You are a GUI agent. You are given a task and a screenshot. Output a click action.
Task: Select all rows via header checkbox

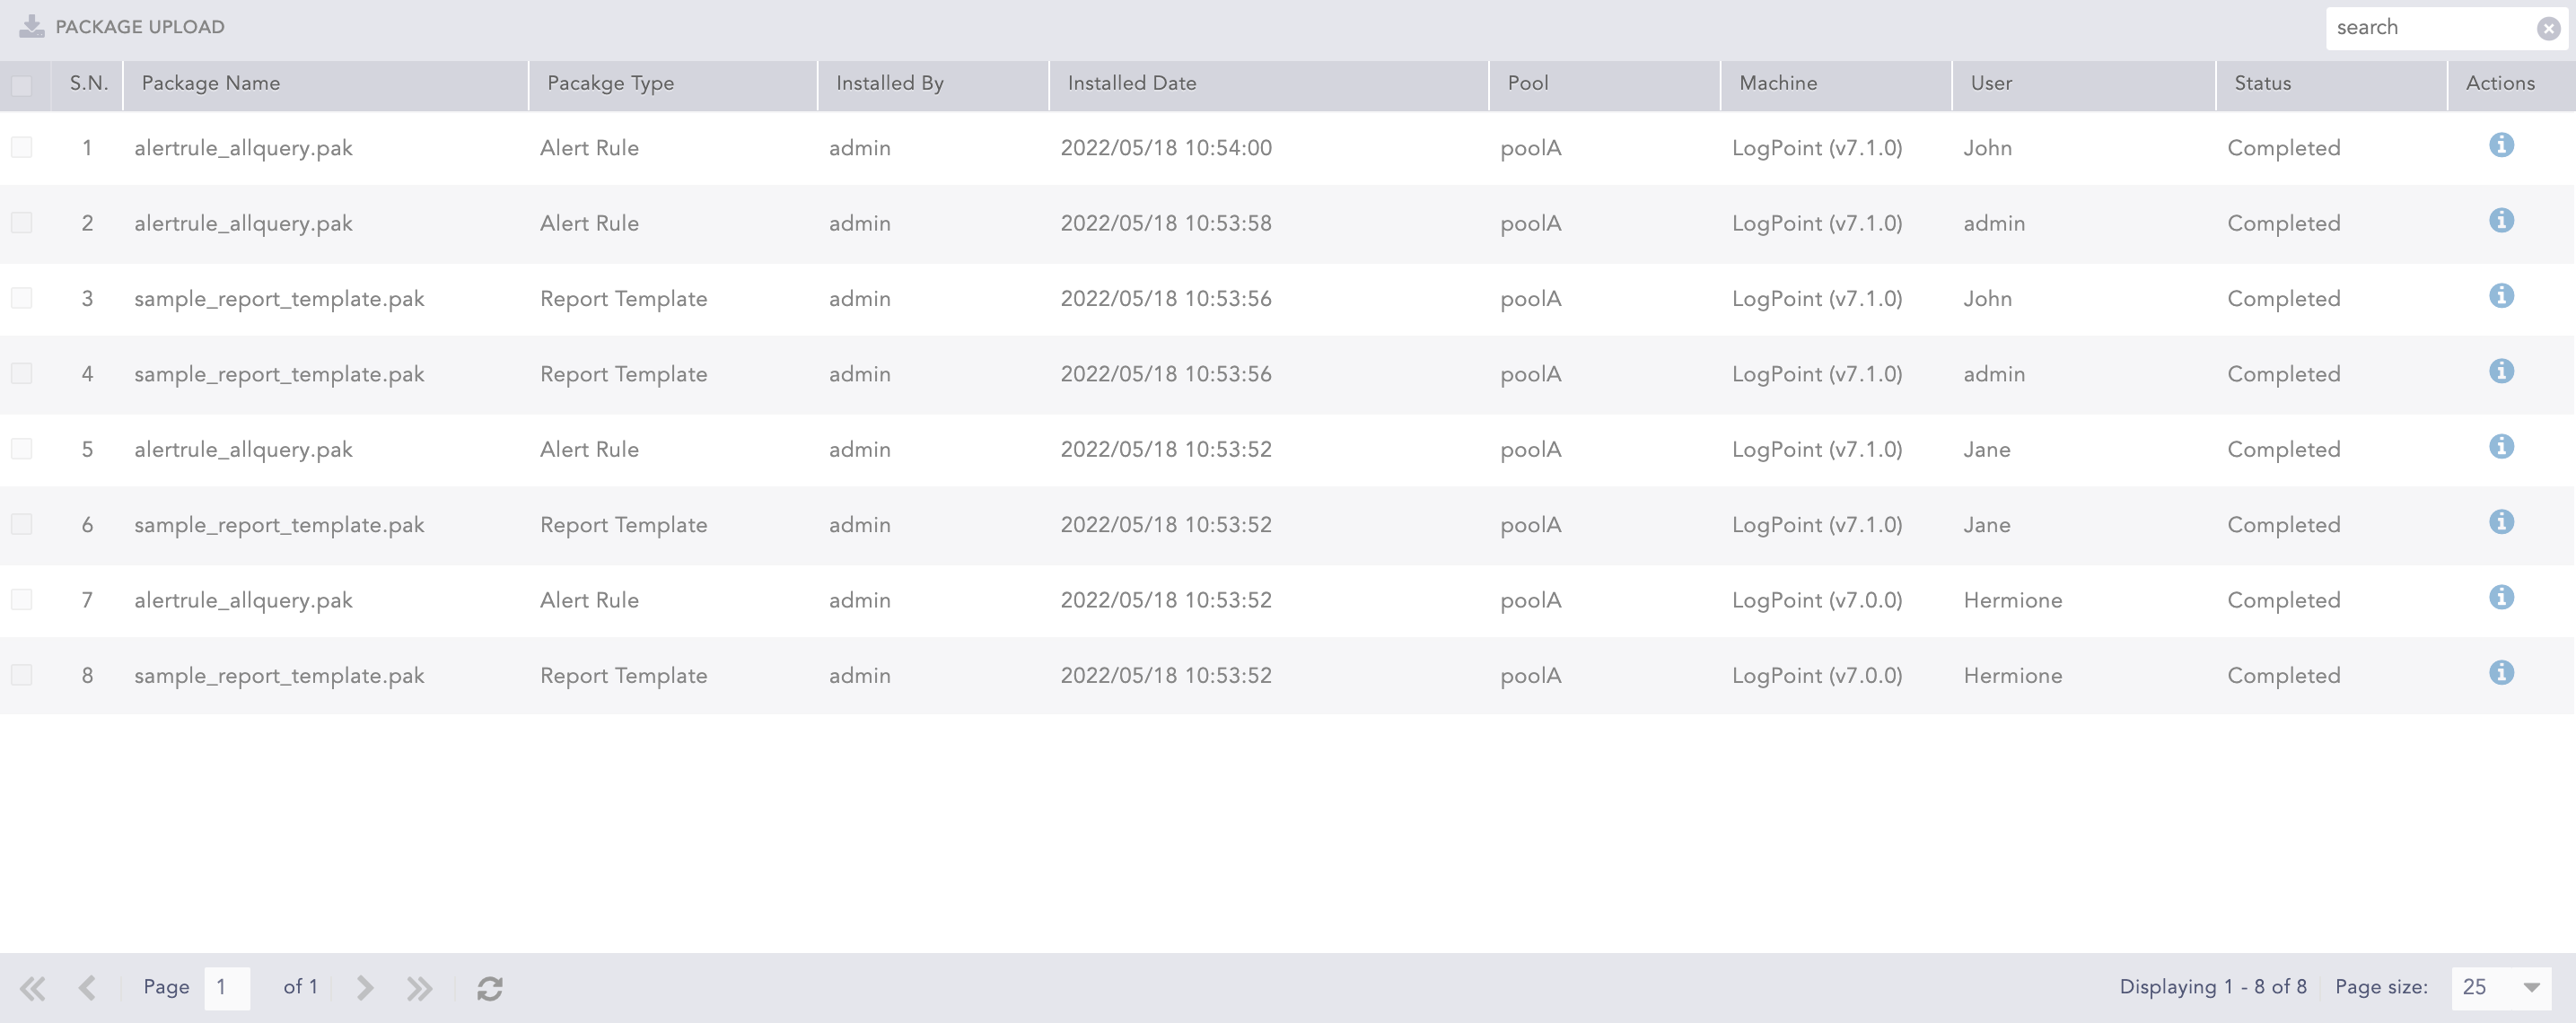(x=22, y=86)
